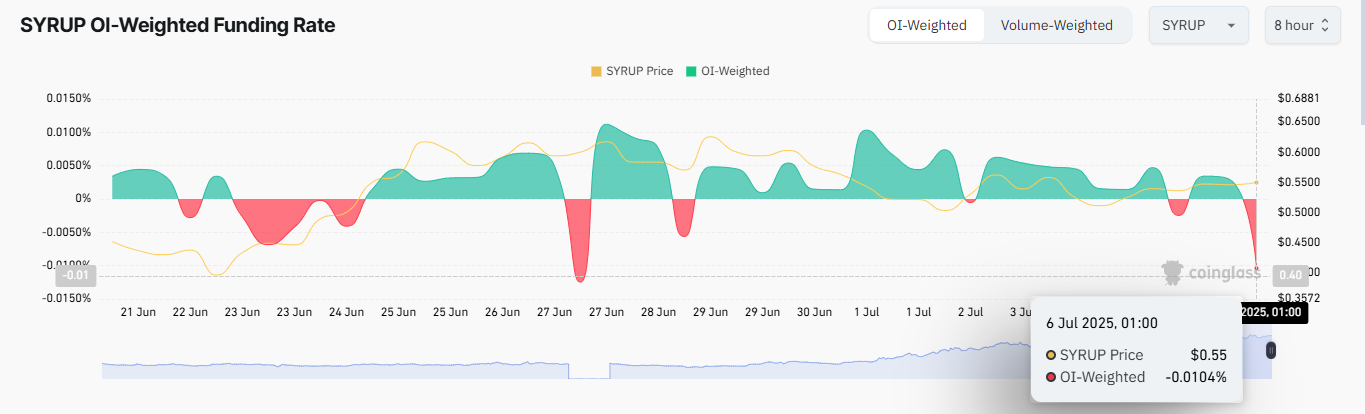Click the 24 Jun date label

click(x=346, y=312)
